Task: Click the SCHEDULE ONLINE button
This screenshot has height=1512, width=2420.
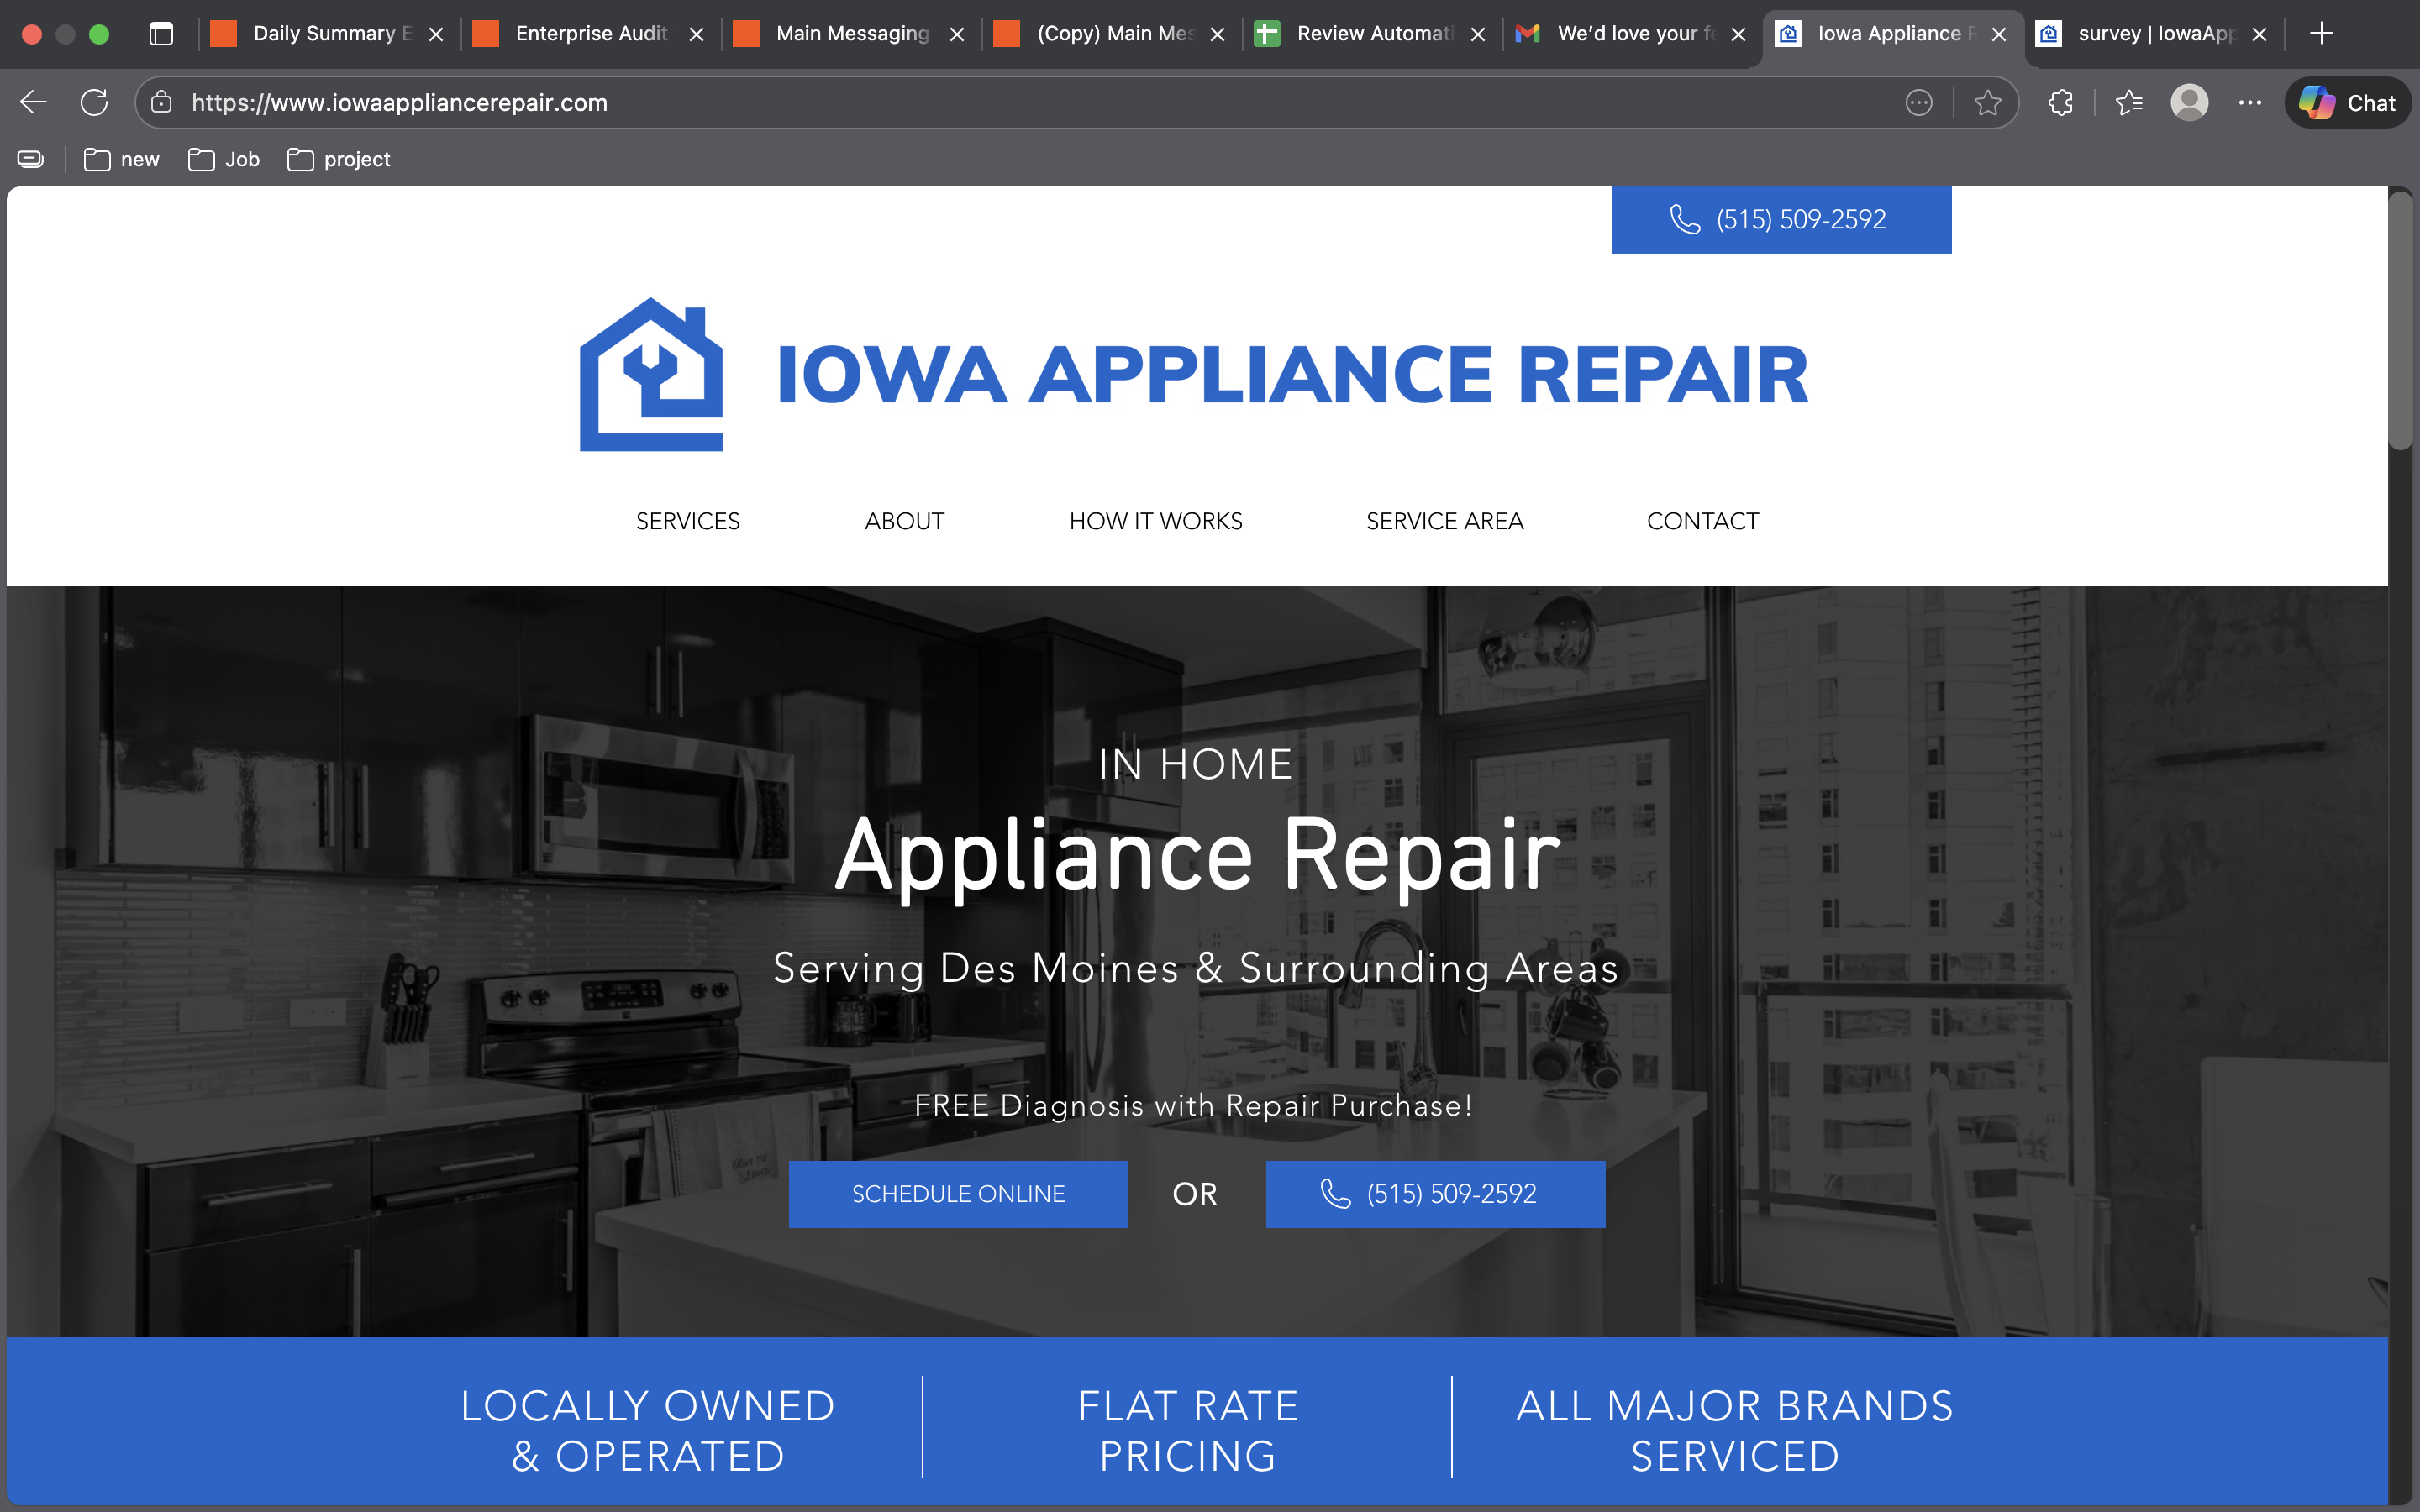Action: pyautogui.click(x=958, y=1193)
